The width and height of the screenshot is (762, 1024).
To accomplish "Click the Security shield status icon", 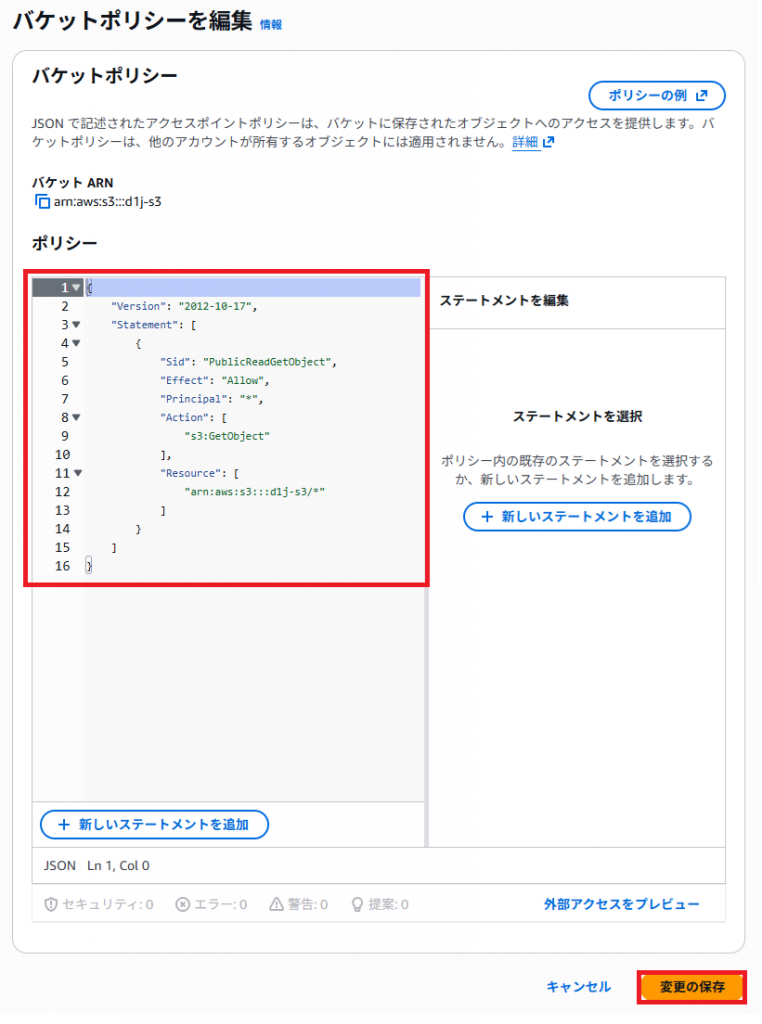I will coord(51,904).
